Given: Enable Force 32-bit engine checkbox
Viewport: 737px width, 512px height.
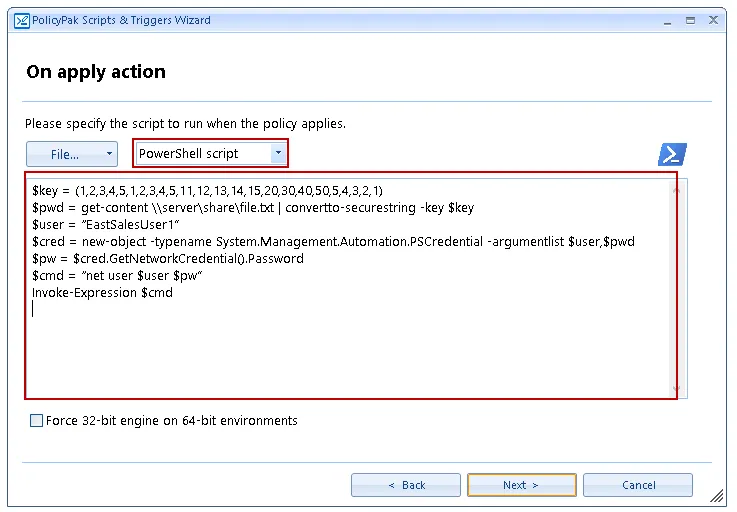Looking at the screenshot, I should coord(37,421).
